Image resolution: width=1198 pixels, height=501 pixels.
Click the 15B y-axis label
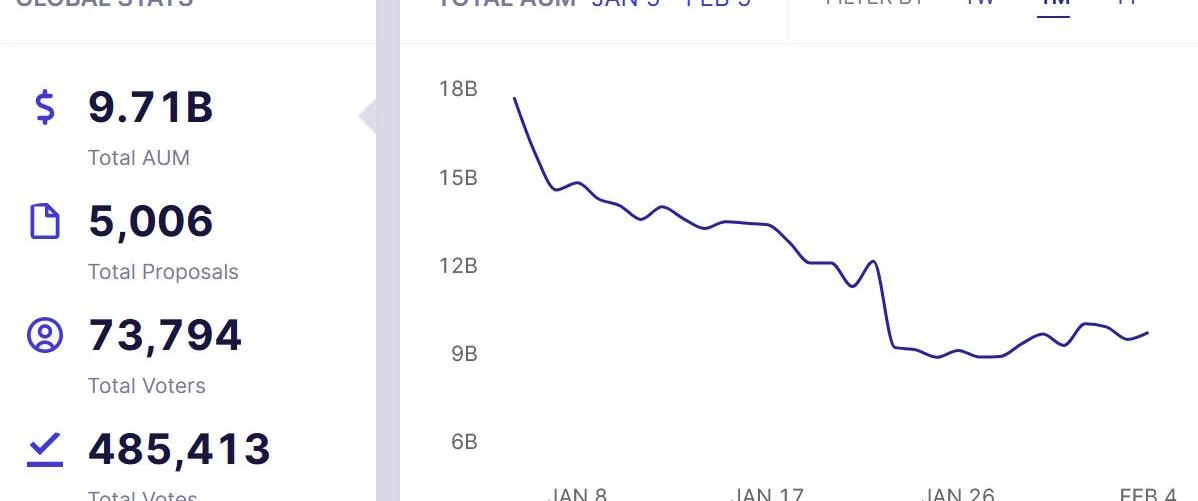tap(458, 178)
